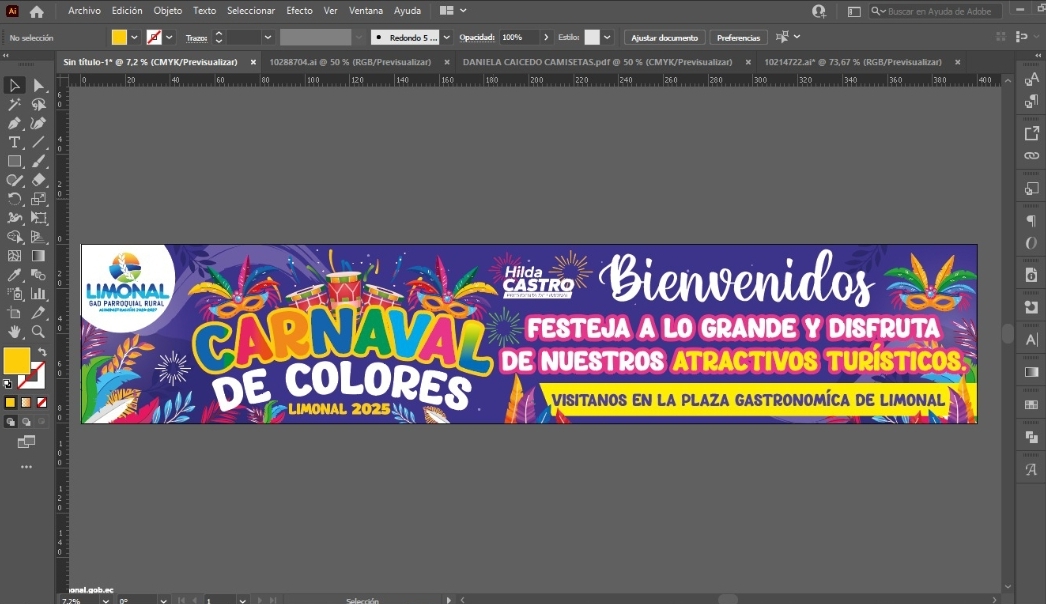The image size is (1046, 604).
Task: Select the Hand tool
Action: (x=15, y=331)
